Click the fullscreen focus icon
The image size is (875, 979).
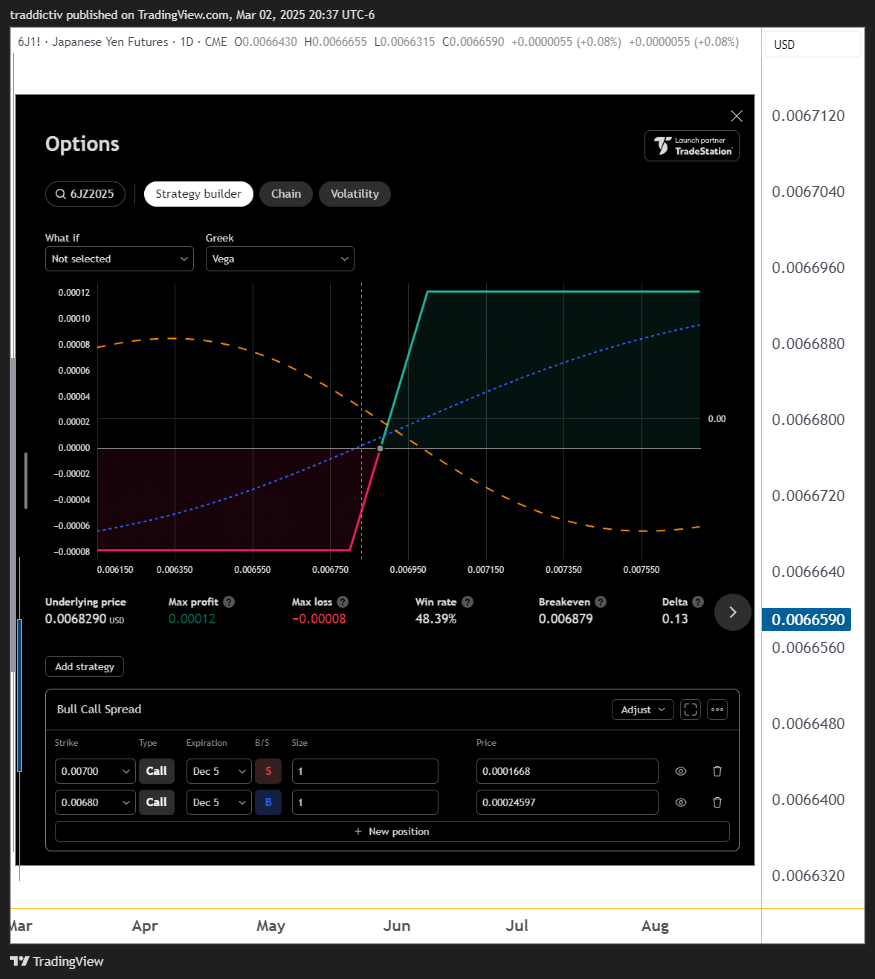690,710
